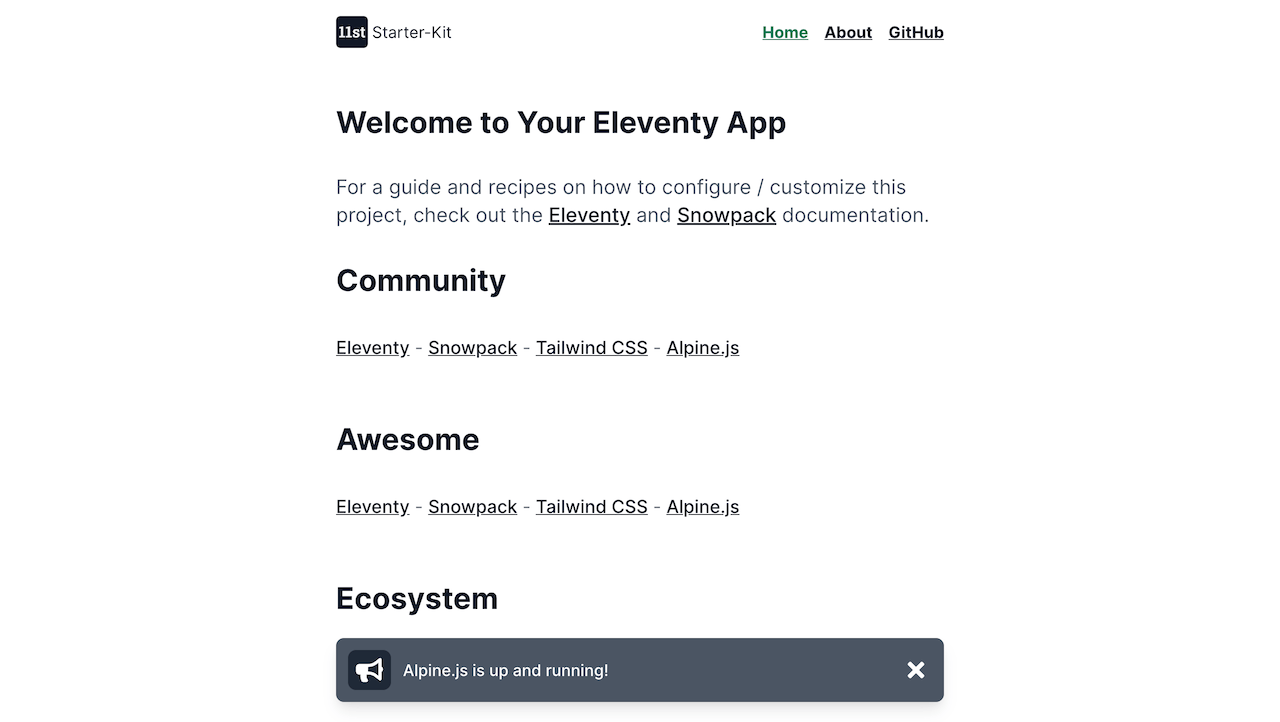Open the GitHub nav link
1280x722 pixels.
coord(916,32)
